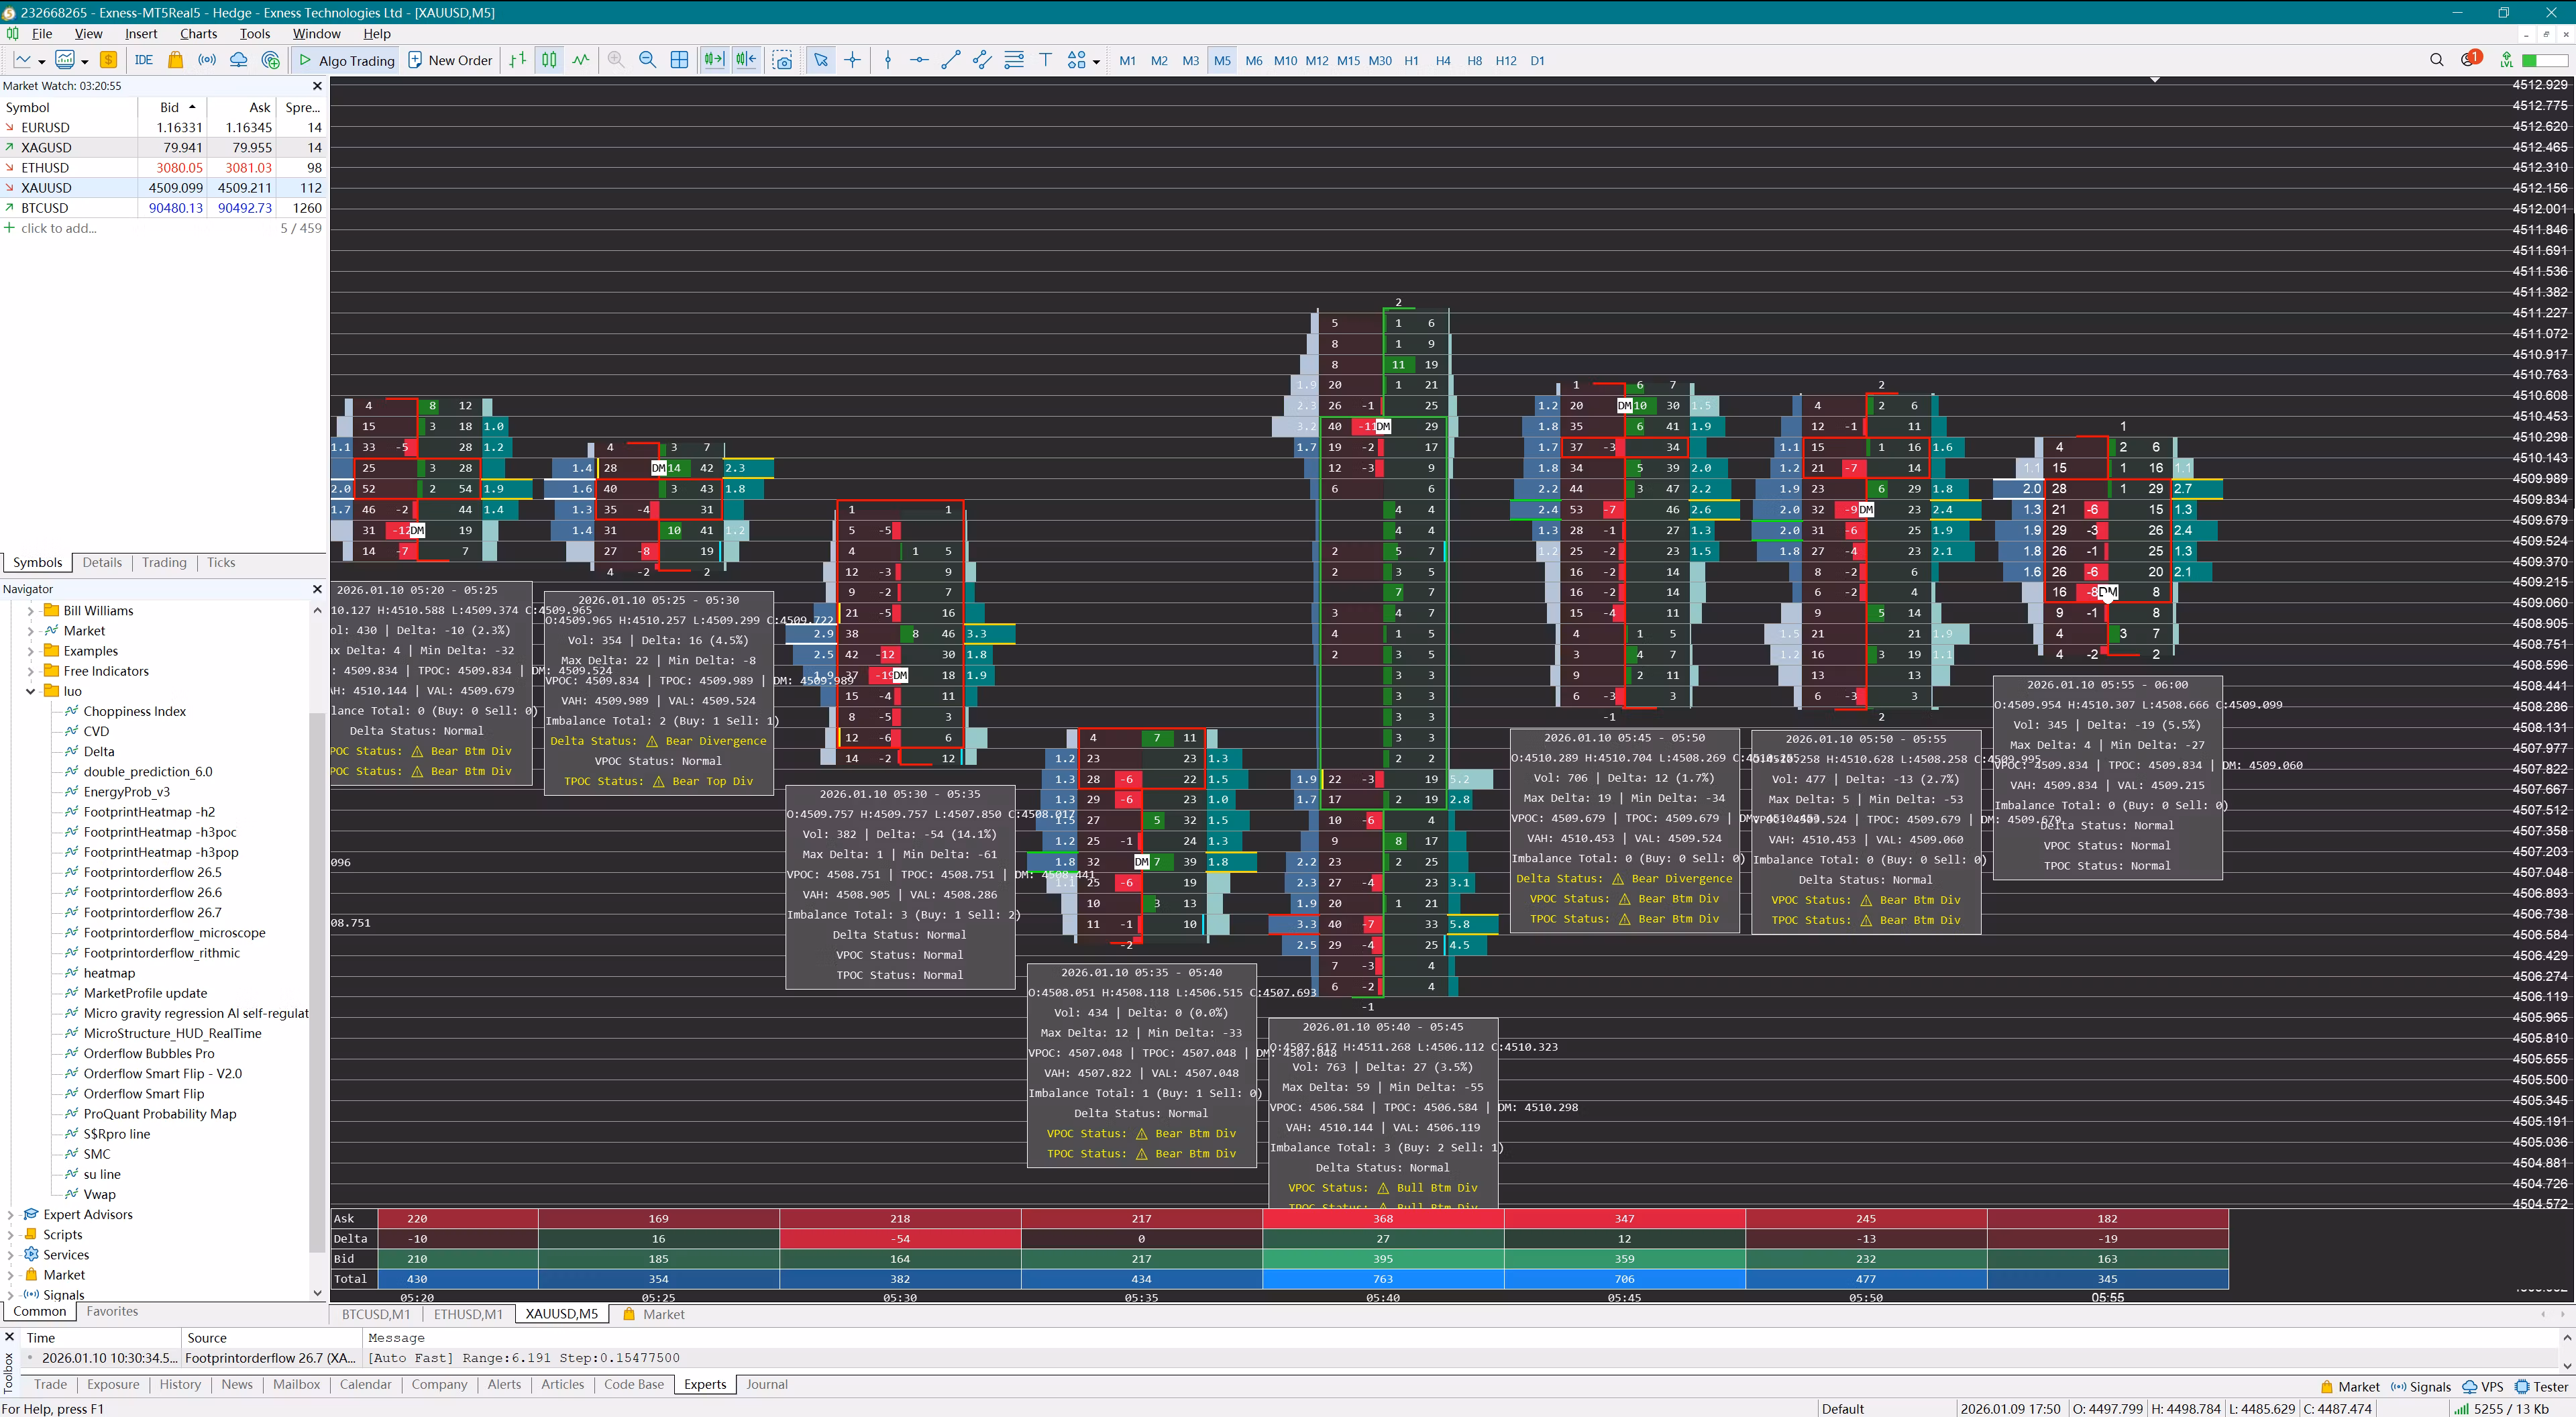
Task: Open the search magnifier icon
Action: 2436,60
